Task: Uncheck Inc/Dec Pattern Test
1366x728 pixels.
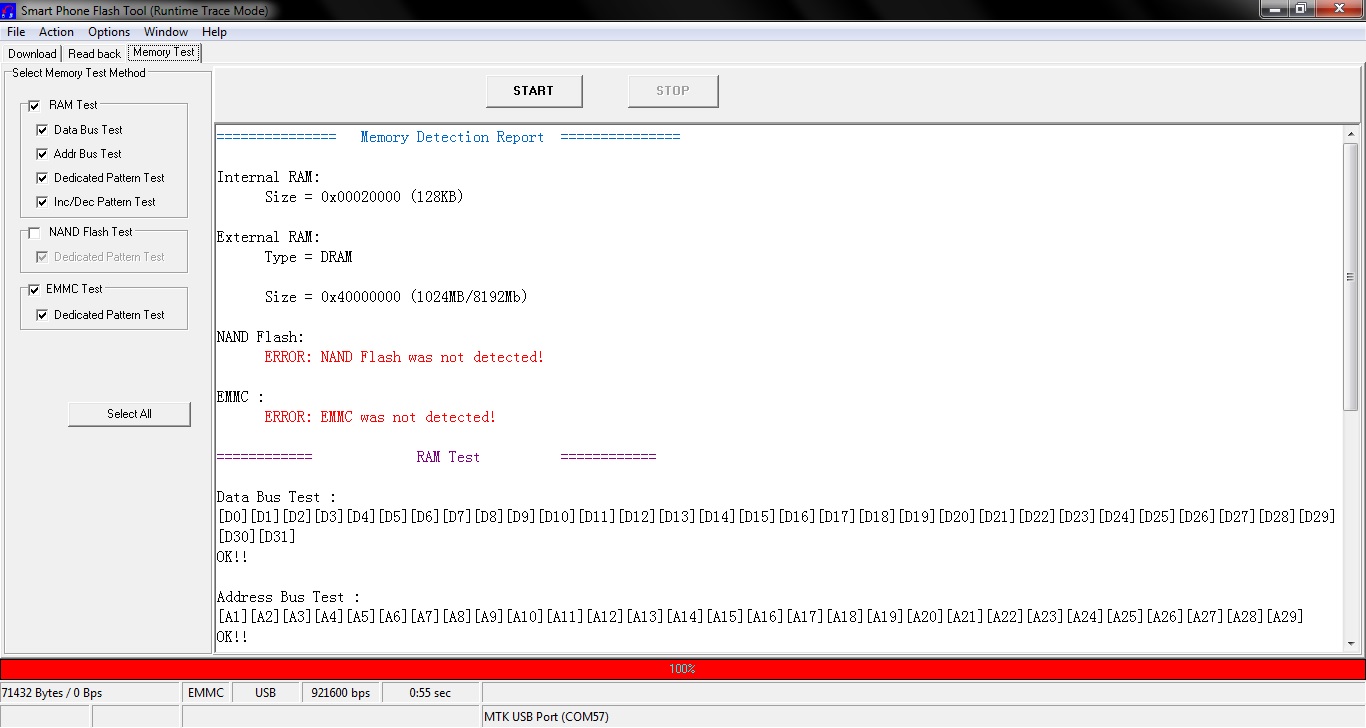Action: (x=42, y=202)
